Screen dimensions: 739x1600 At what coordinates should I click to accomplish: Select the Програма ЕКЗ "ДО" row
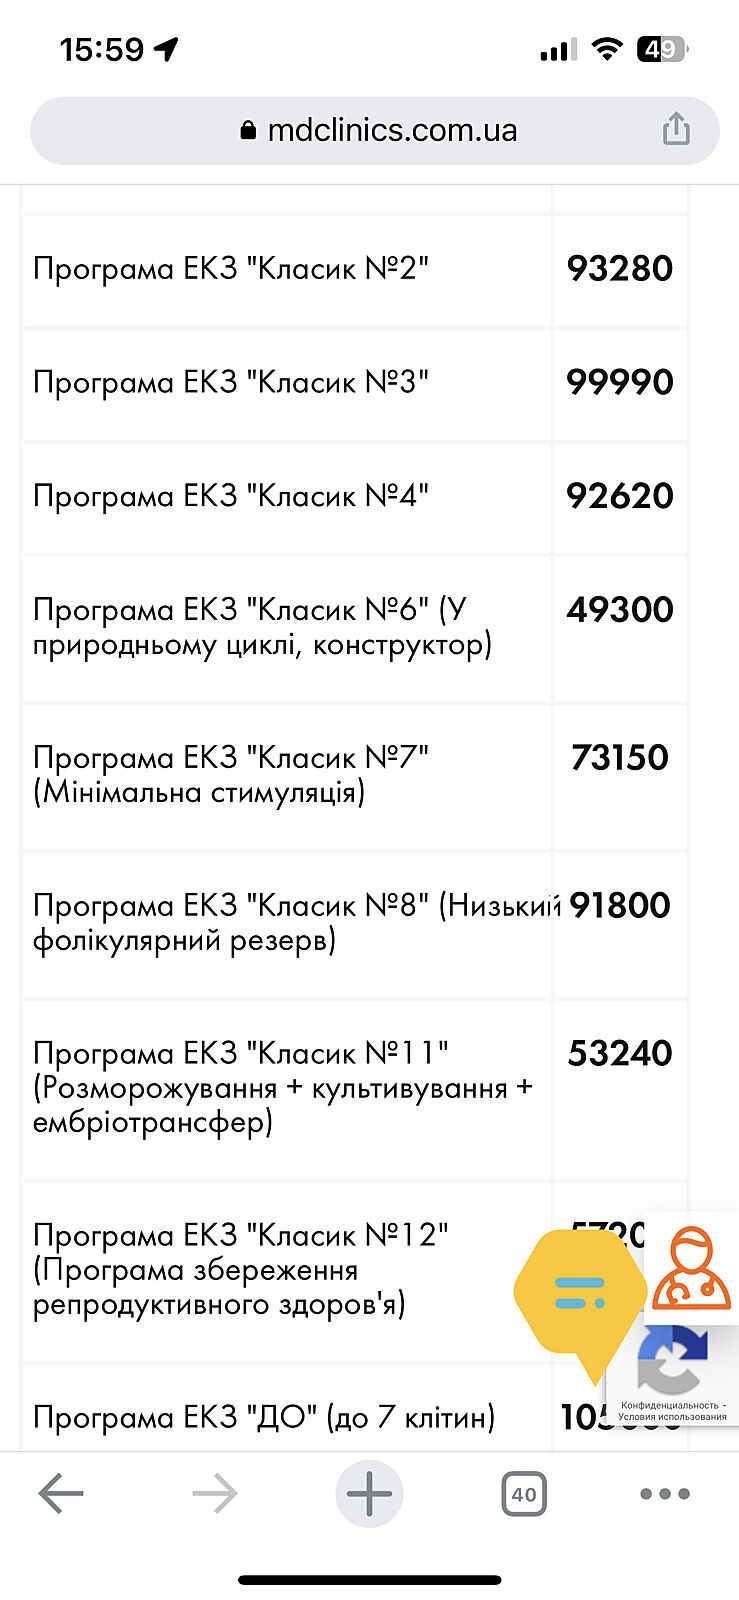[264, 1418]
